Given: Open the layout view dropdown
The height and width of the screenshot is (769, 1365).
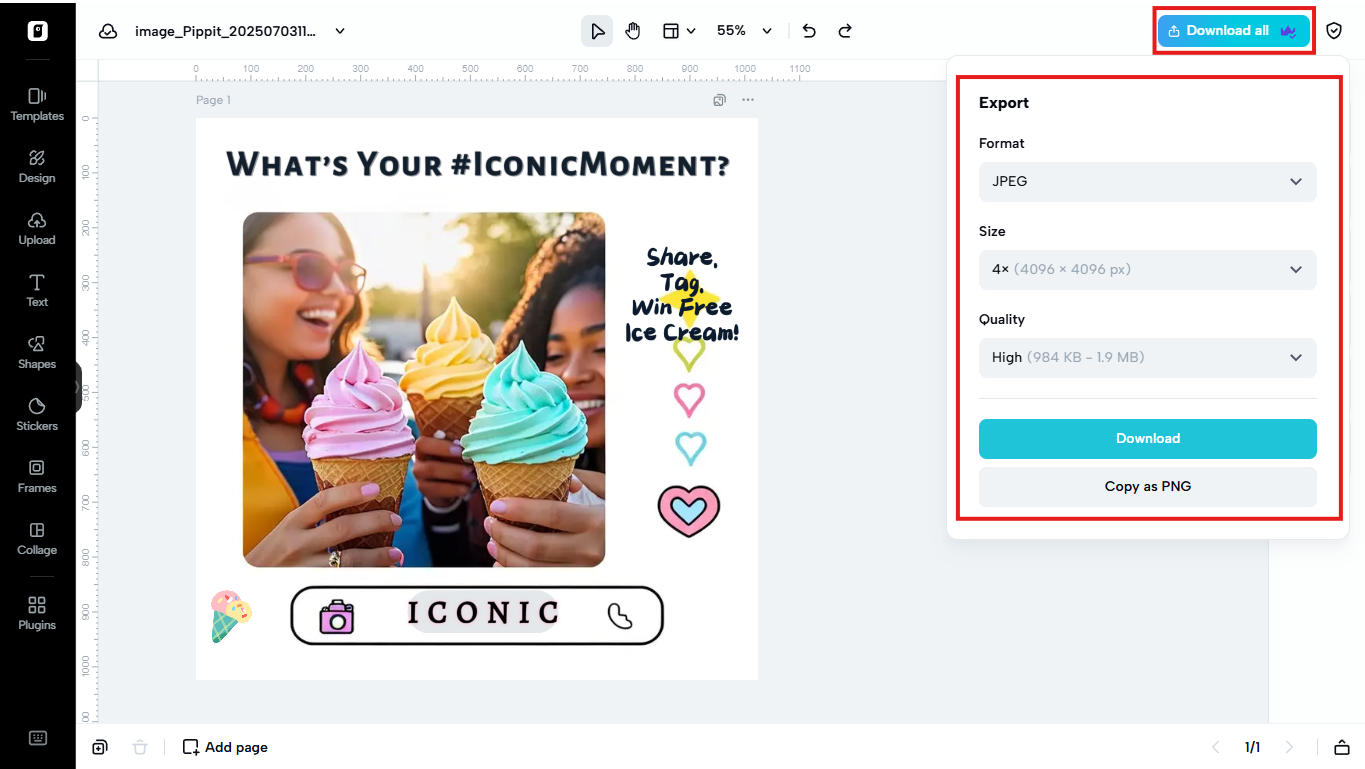Looking at the screenshot, I should click(x=679, y=31).
